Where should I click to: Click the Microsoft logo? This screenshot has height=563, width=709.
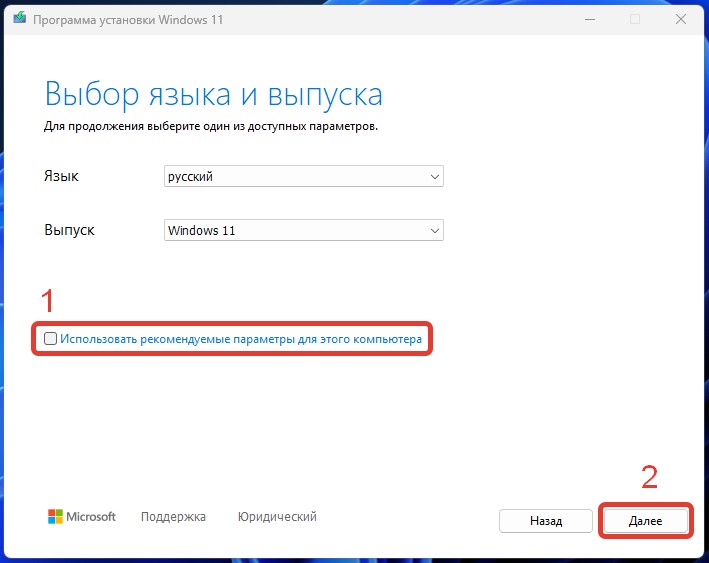tap(82, 516)
